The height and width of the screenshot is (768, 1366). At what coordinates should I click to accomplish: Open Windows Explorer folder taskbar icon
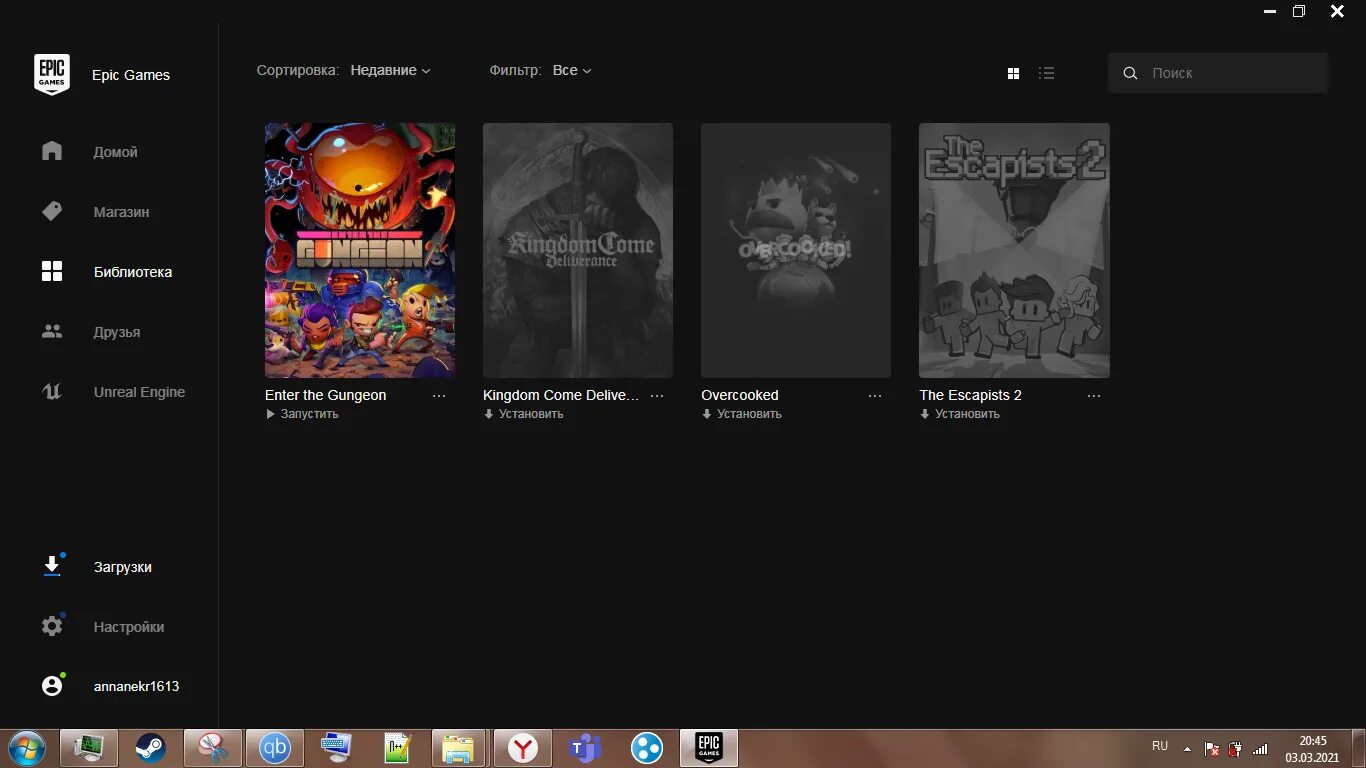[x=458, y=748]
